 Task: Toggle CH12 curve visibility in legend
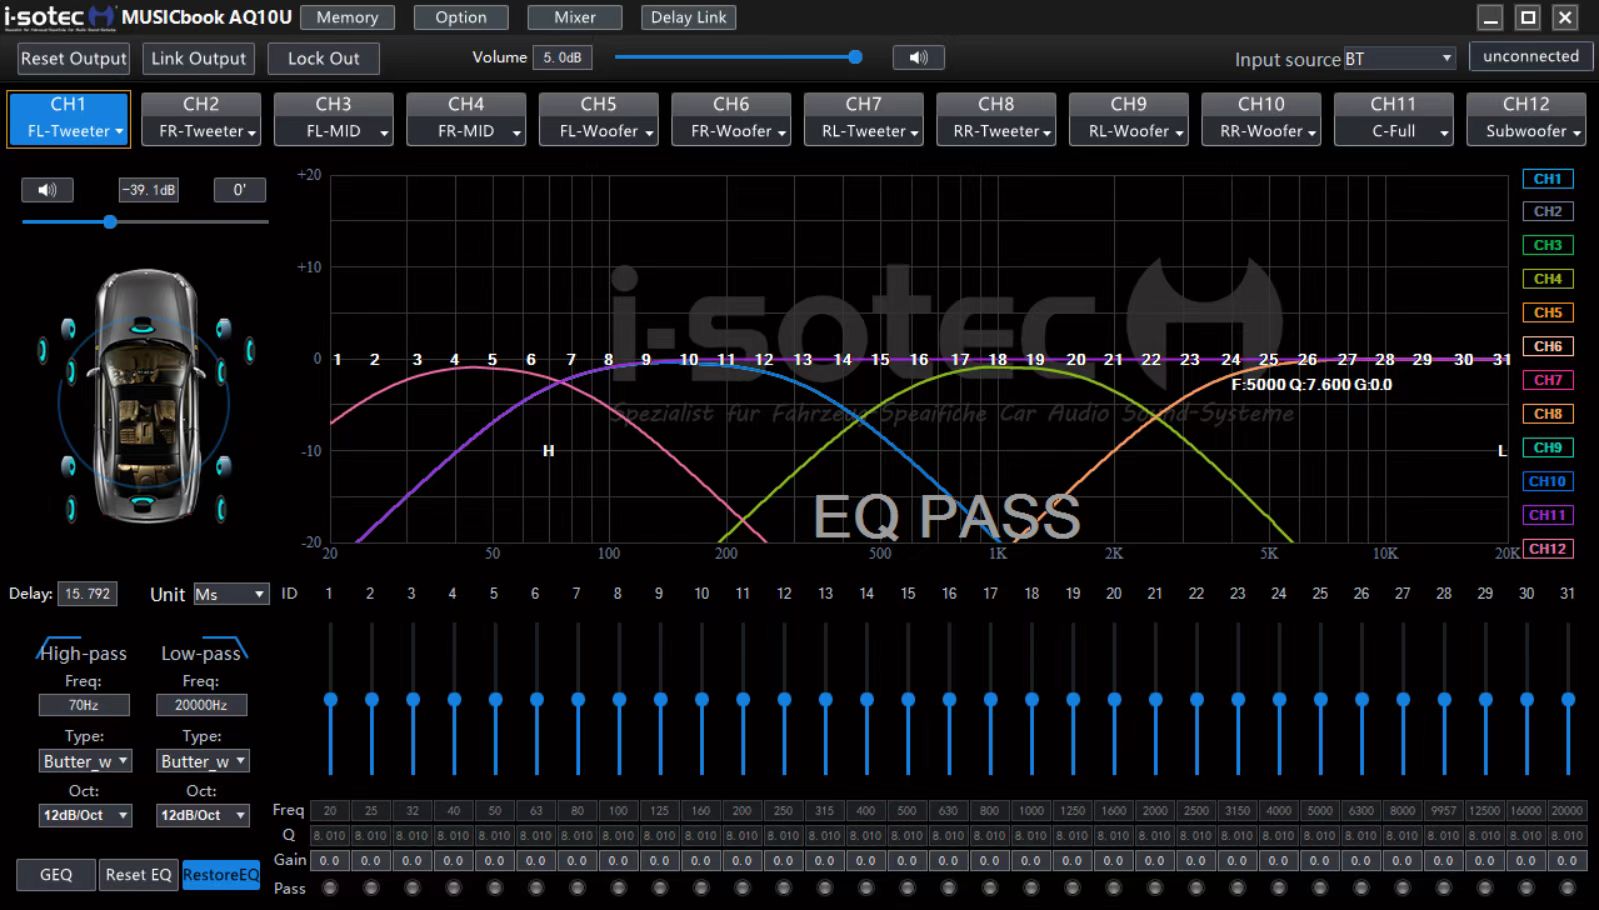pyautogui.click(x=1547, y=549)
